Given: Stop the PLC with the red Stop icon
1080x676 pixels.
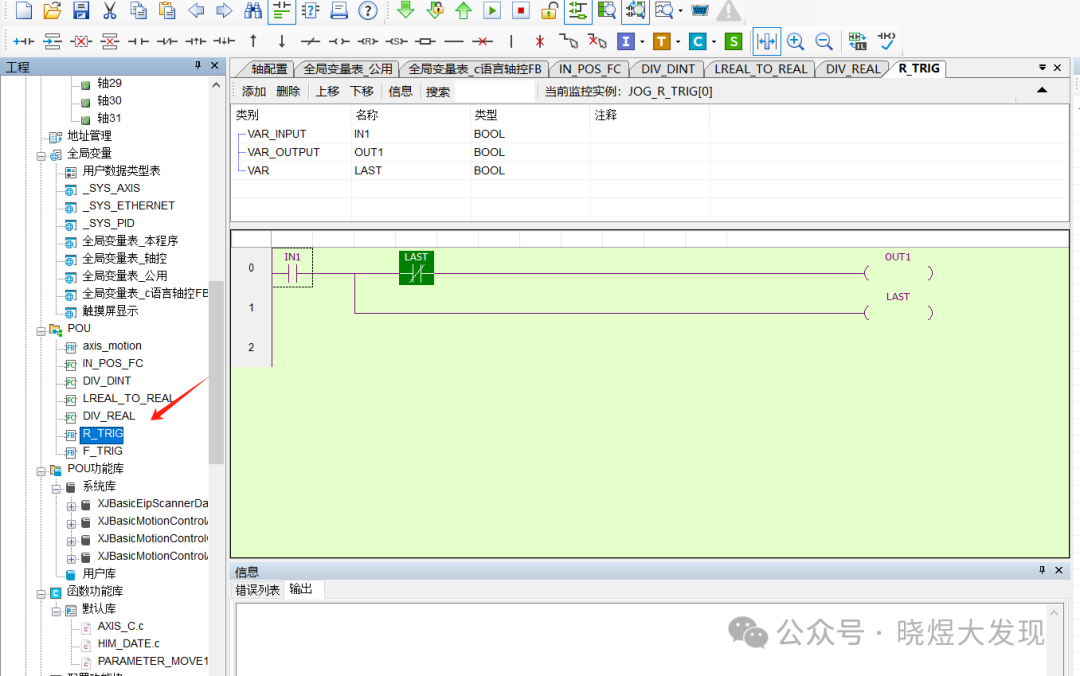Looking at the screenshot, I should coord(521,10).
